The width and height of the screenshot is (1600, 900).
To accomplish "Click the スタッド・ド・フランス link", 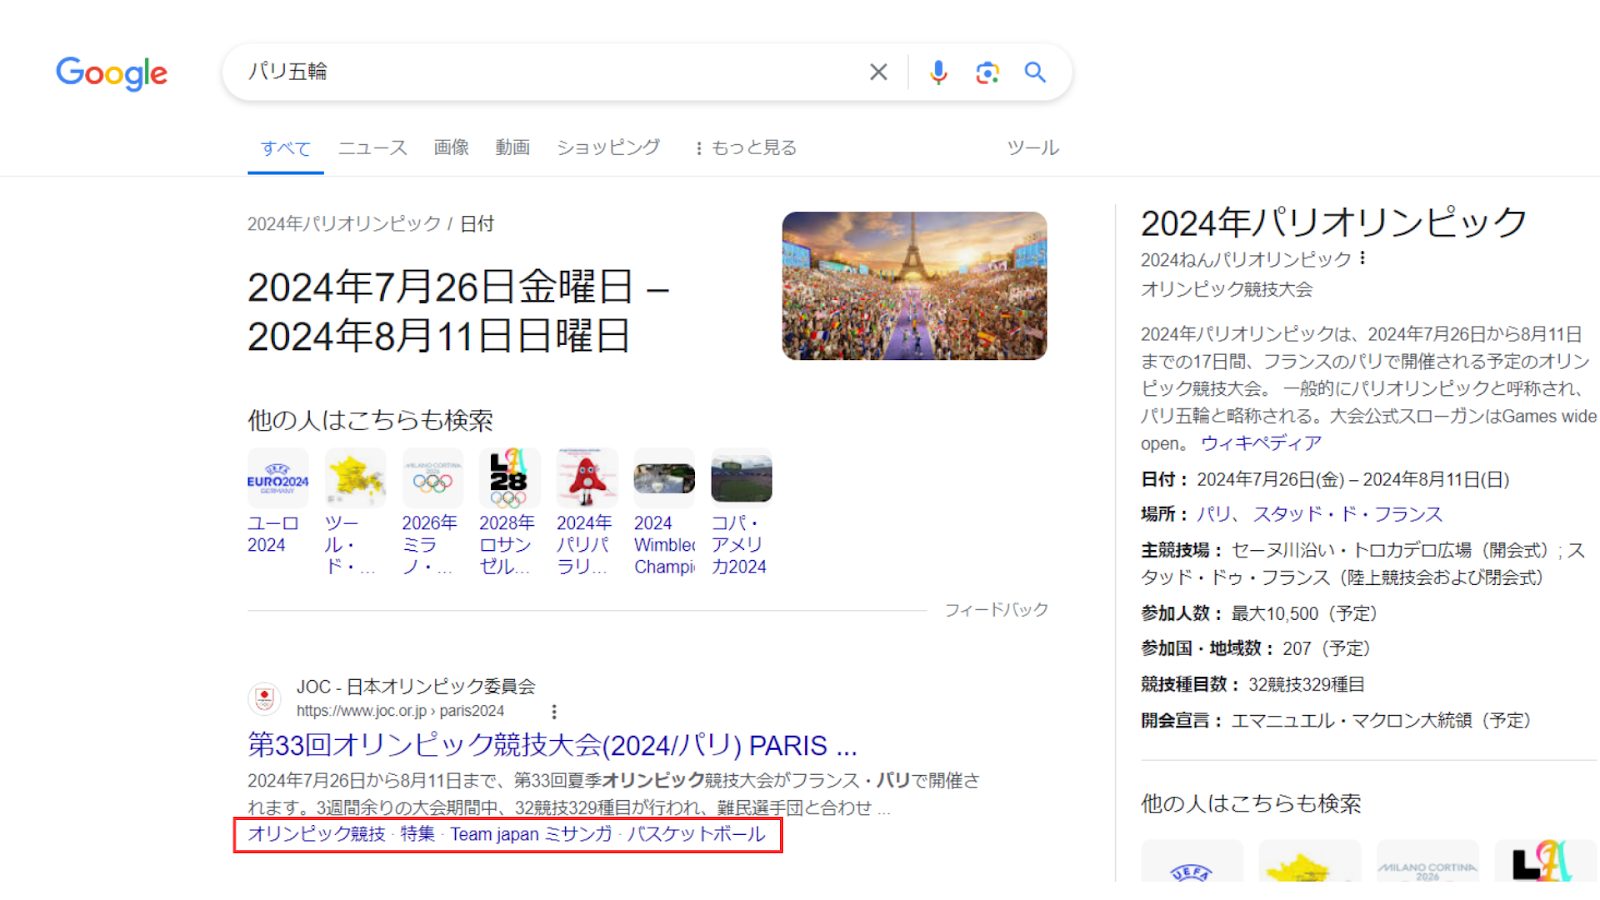I will tap(1348, 514).
